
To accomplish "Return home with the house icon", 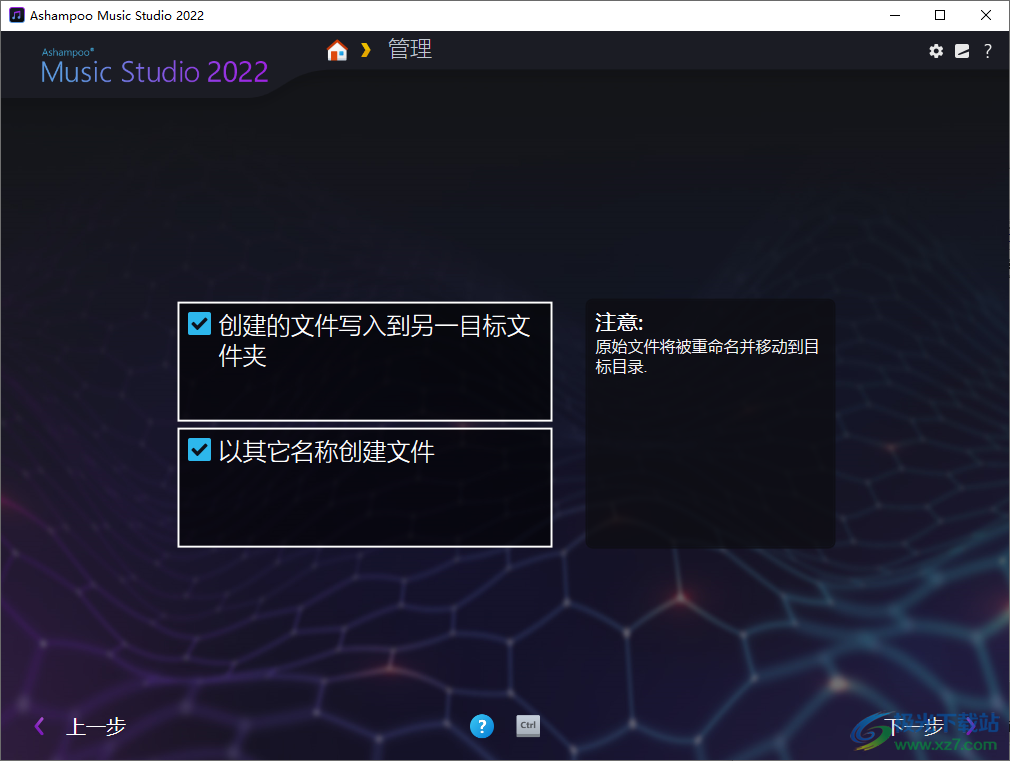I will [x=337, y=48].
